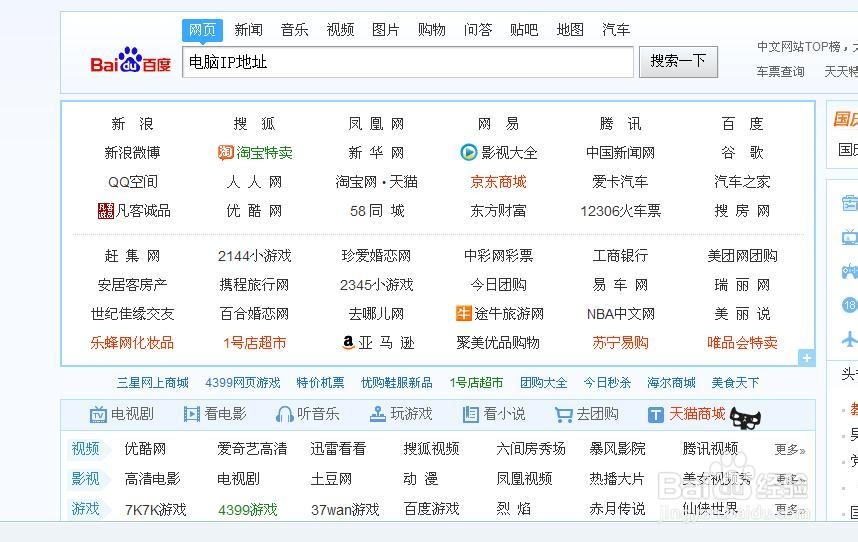Open the 三星网上商城 link
The width and height of the screenshot is (858, 542).
click(x=153, y=383)
